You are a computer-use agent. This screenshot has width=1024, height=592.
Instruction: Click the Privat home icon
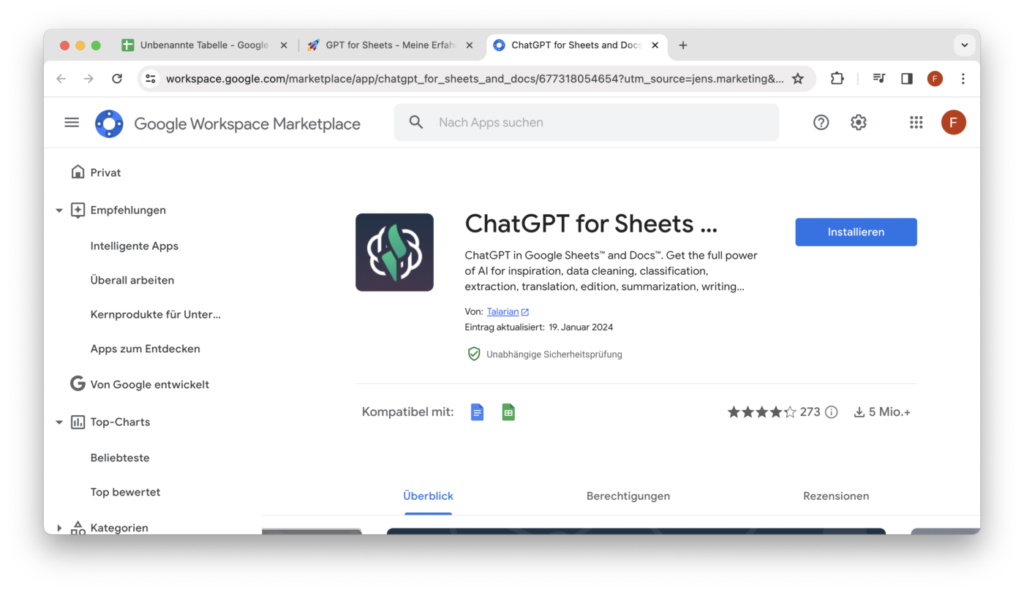pyautogui.click(x=78, y=172)
